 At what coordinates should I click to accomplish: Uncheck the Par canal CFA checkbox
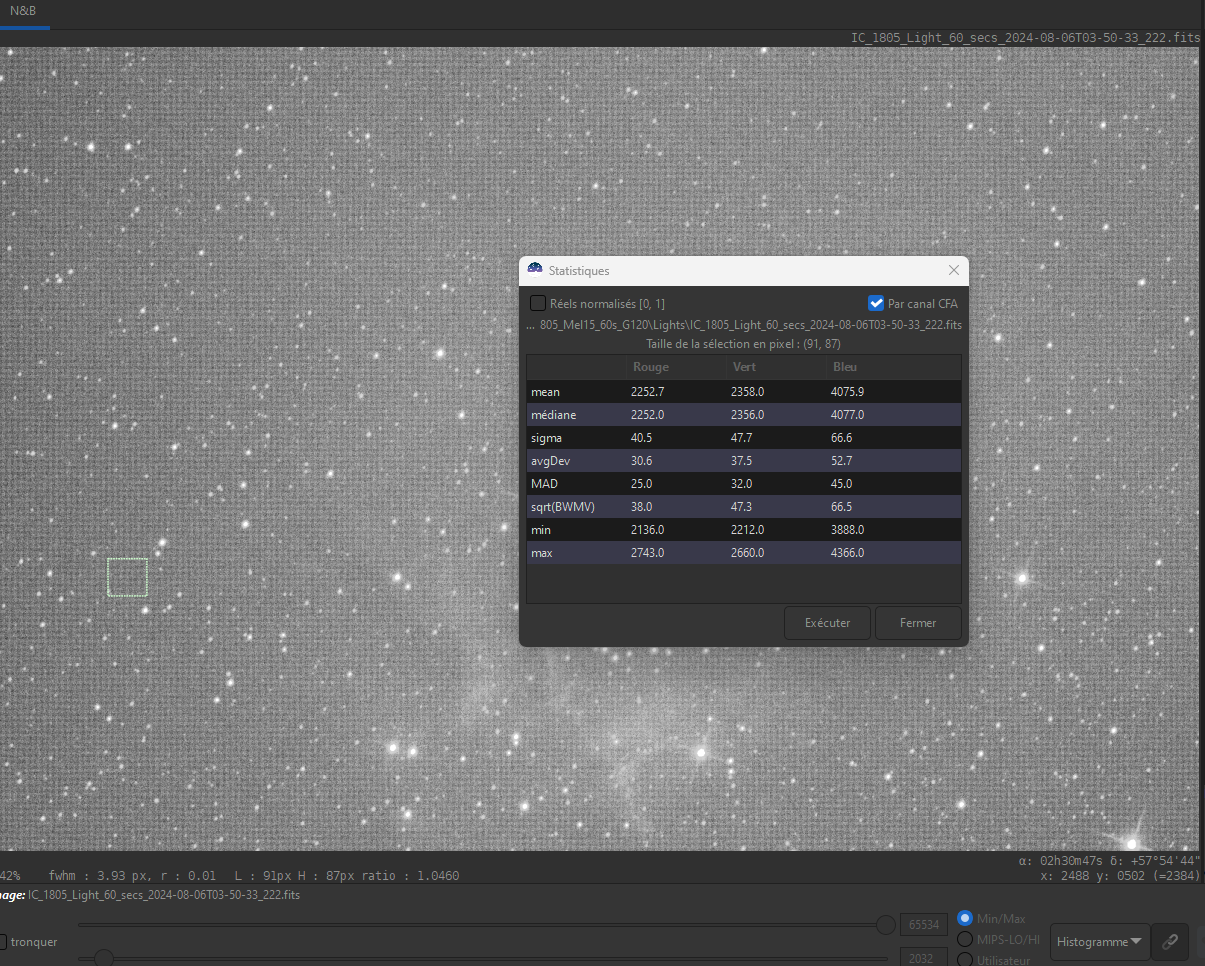[x=876, y=303]
